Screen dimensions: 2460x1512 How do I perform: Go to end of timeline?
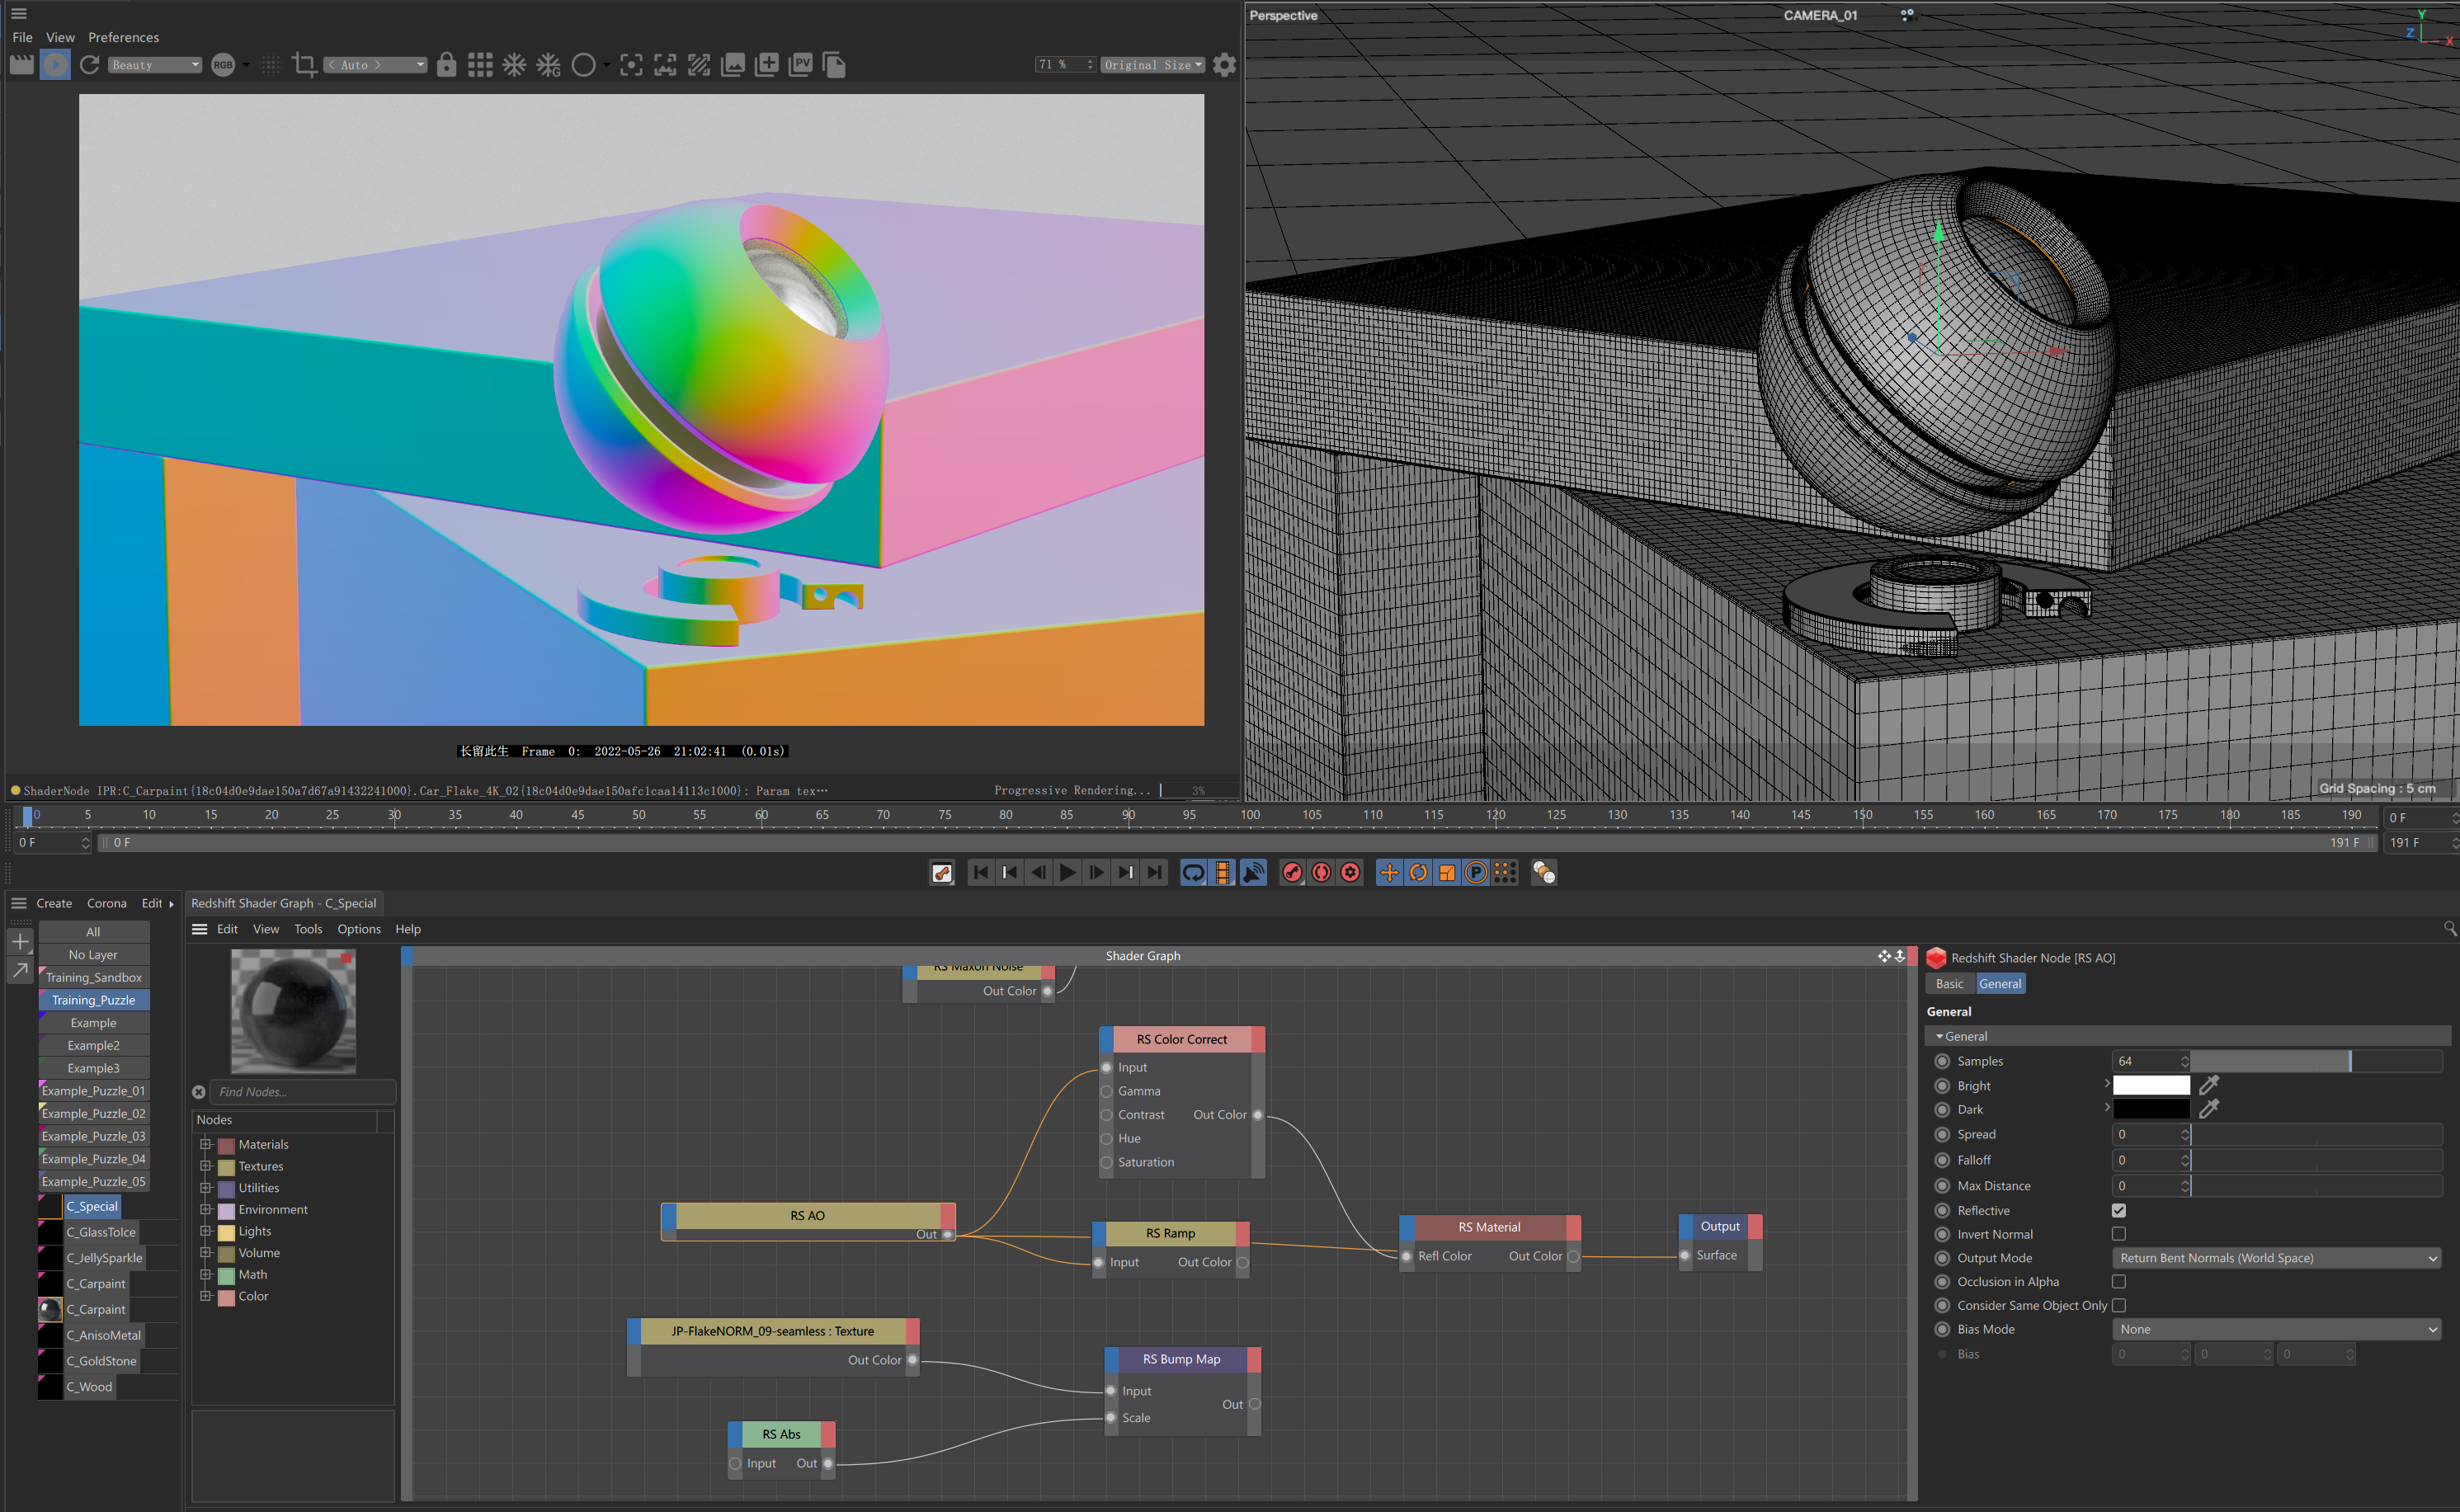(x=1155, y=873)
